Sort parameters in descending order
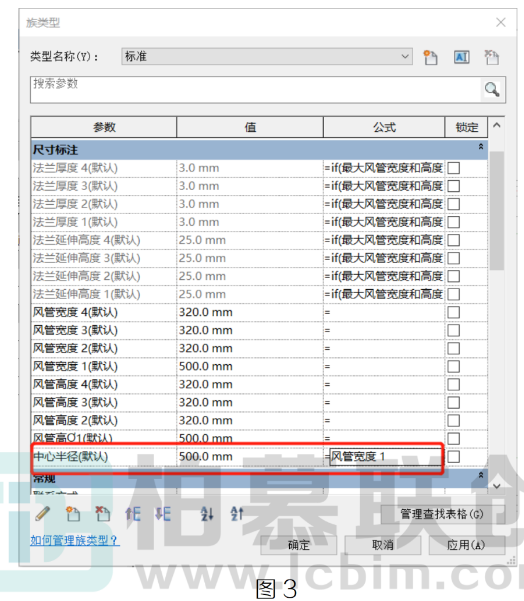The height and width of the screenshot is (601, 524). click(x=237, y=514)
